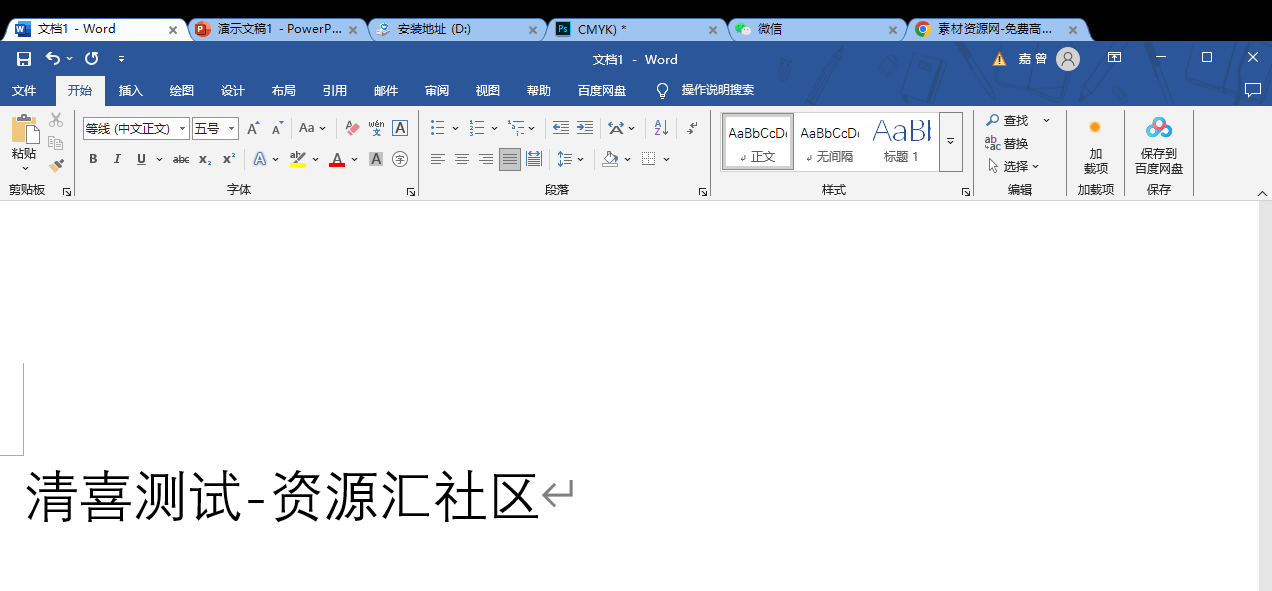Select the italic formatting icon

click(x=117, y=158)
